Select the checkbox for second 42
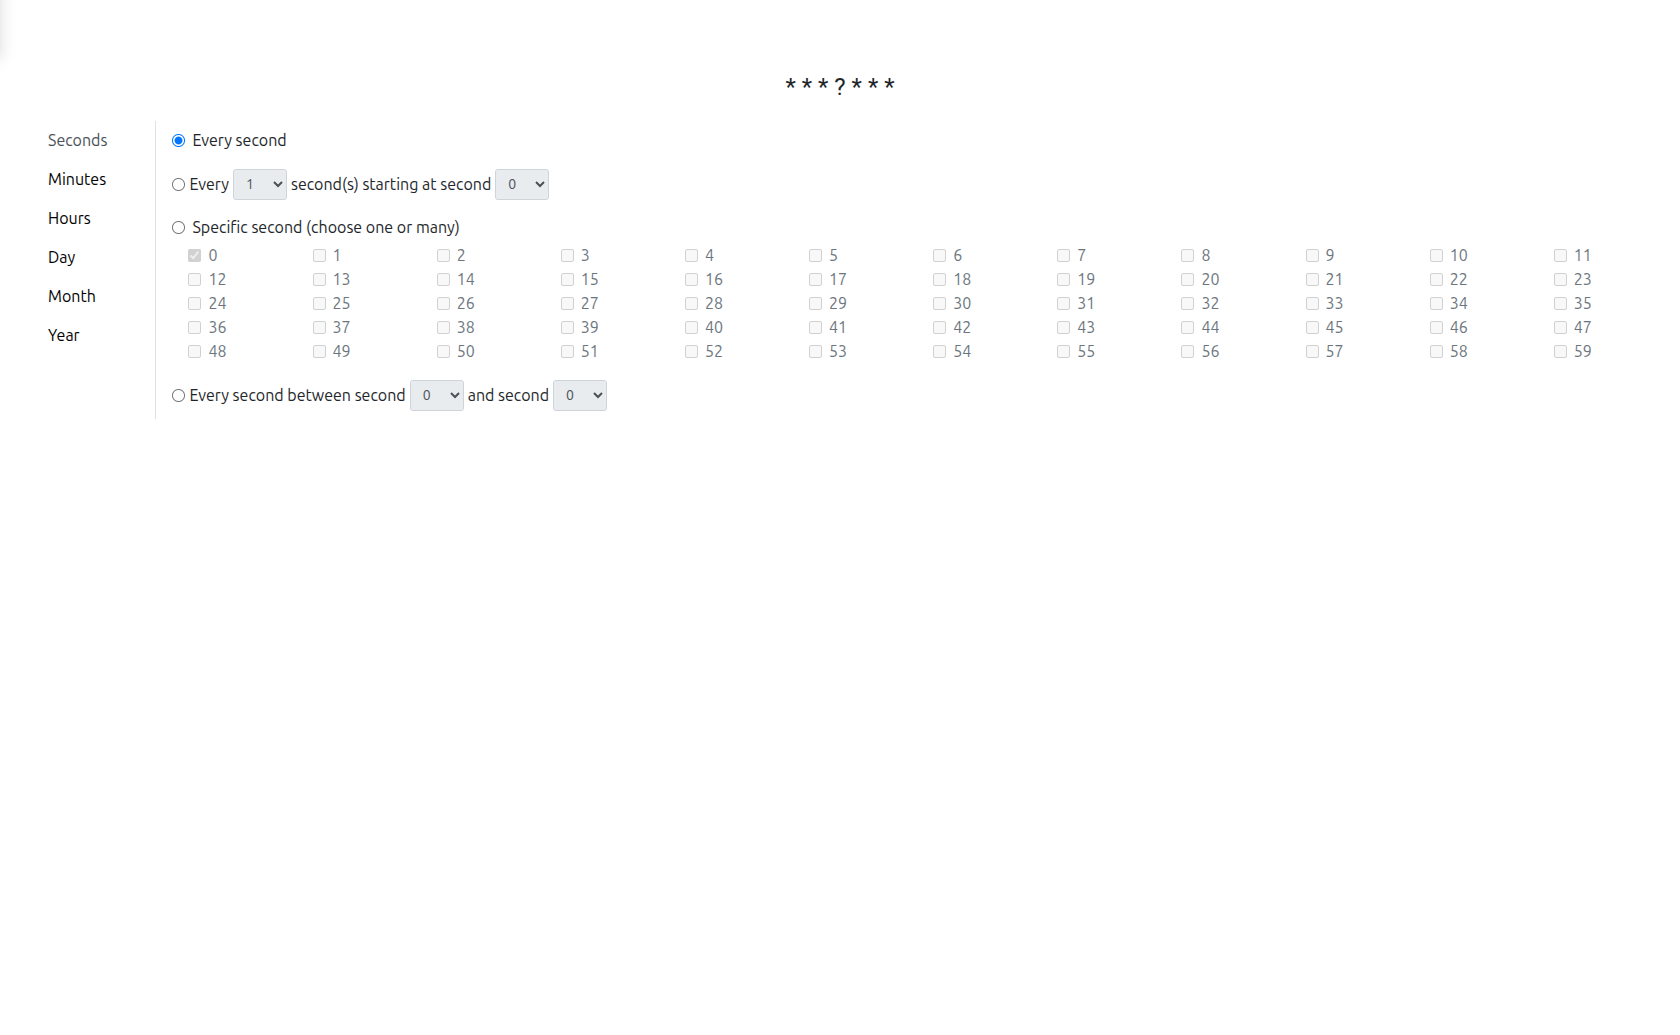Screen dimensions: 1680x1035 click(x=939, y=327)
